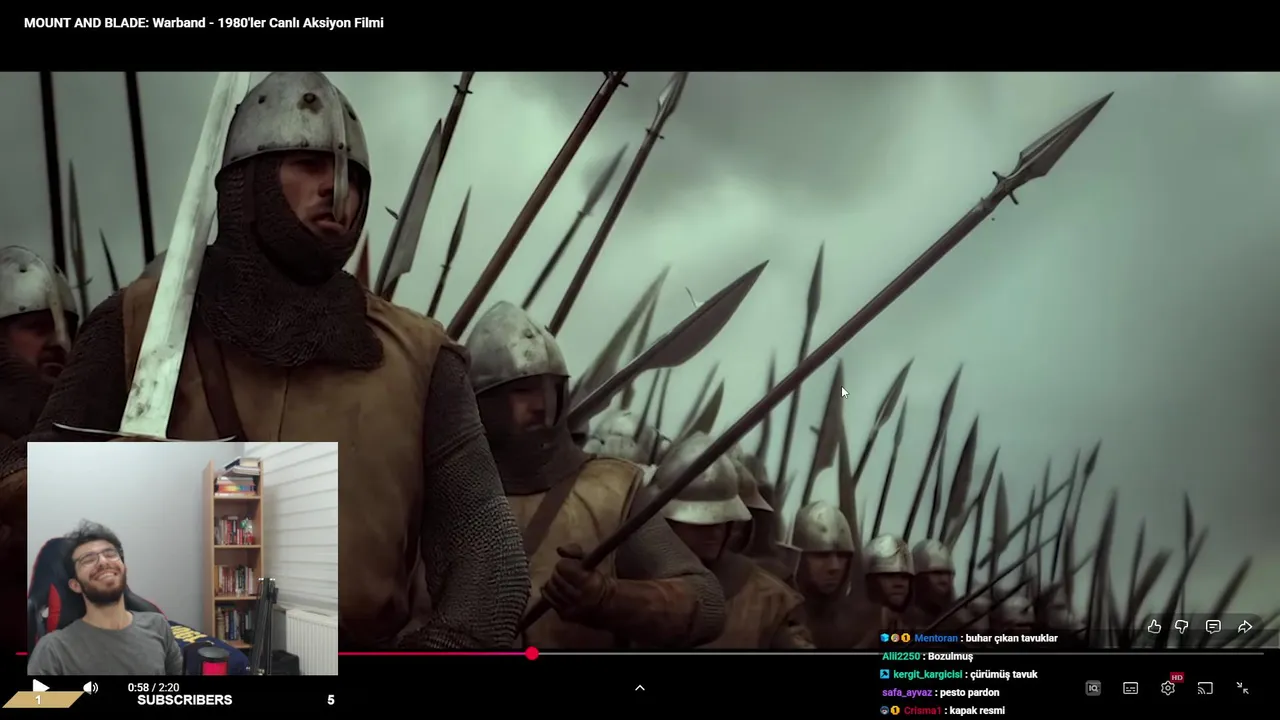Like the video using thumbs-up icon
This screenshot has width=1280, height=720.
(x=1154, y=627)
